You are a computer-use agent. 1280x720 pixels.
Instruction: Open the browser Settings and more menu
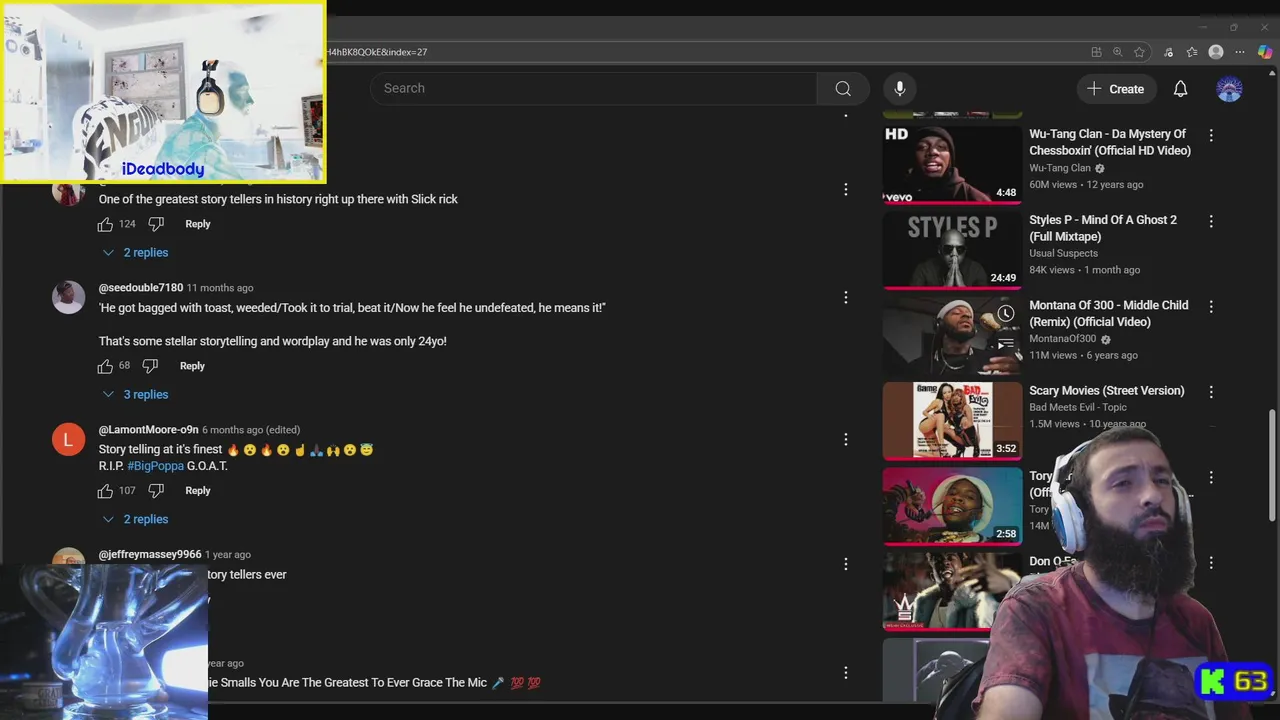click(x=1240, y=52)
